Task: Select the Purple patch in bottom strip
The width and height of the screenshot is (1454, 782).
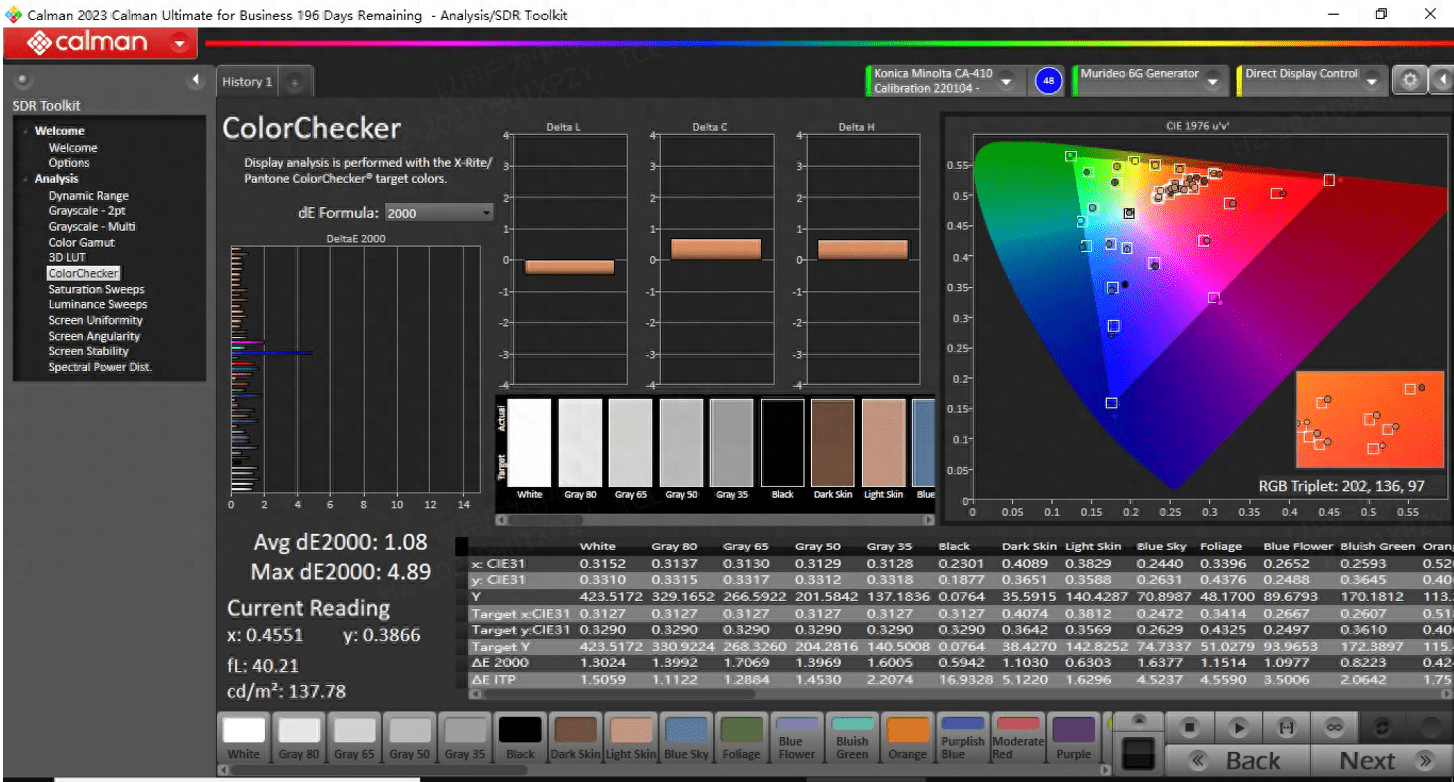Action: point(1073,739)
